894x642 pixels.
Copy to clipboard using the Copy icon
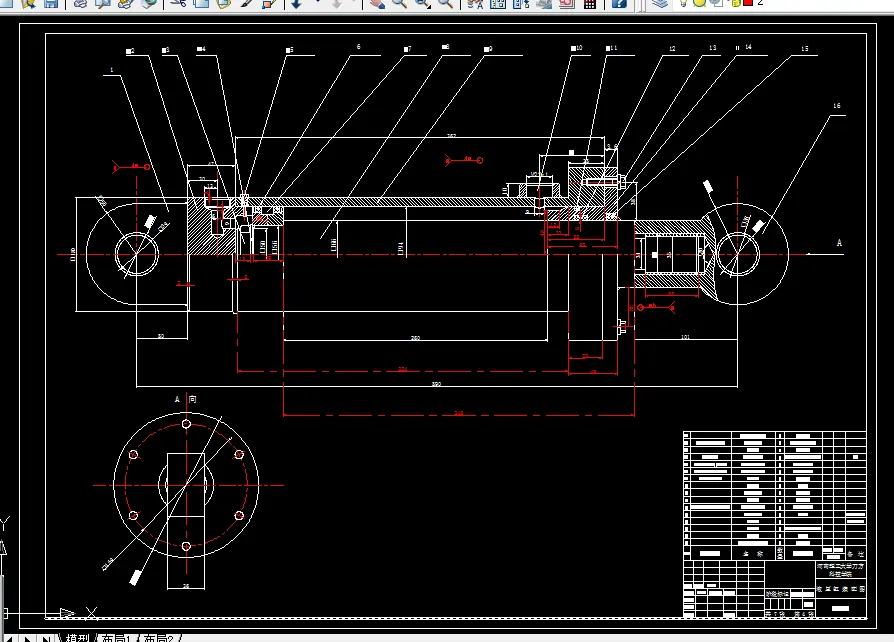201,3
